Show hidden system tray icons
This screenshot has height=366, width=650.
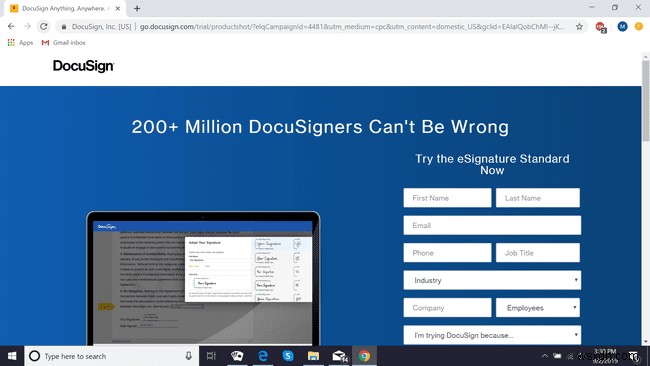coord(545,356)
